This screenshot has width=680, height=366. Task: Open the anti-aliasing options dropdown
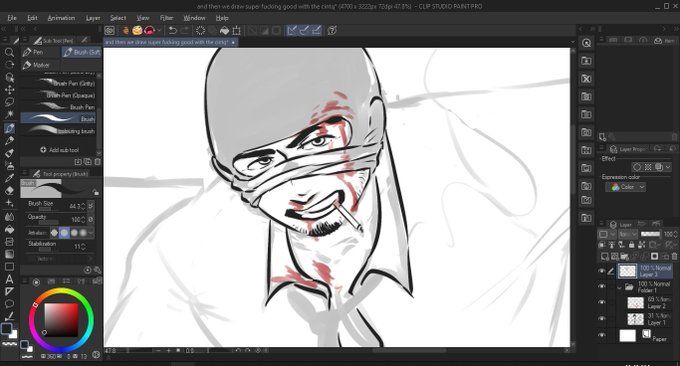tap(91, 233)
